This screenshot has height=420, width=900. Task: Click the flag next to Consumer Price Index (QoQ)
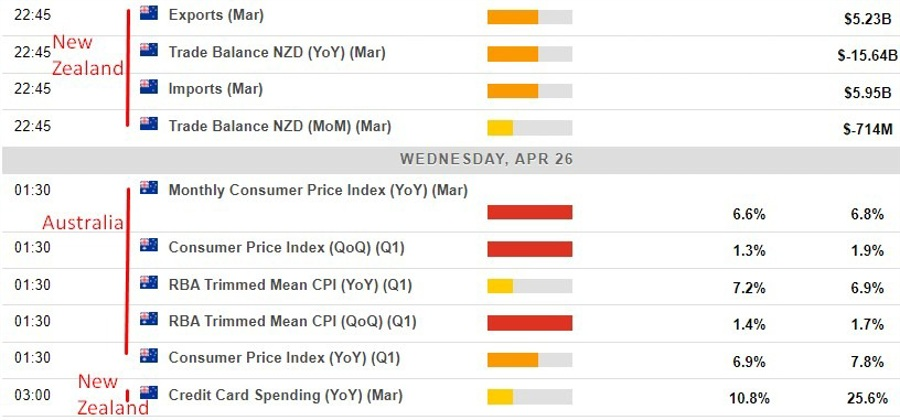pyautogui.click(x=149, y=246)
